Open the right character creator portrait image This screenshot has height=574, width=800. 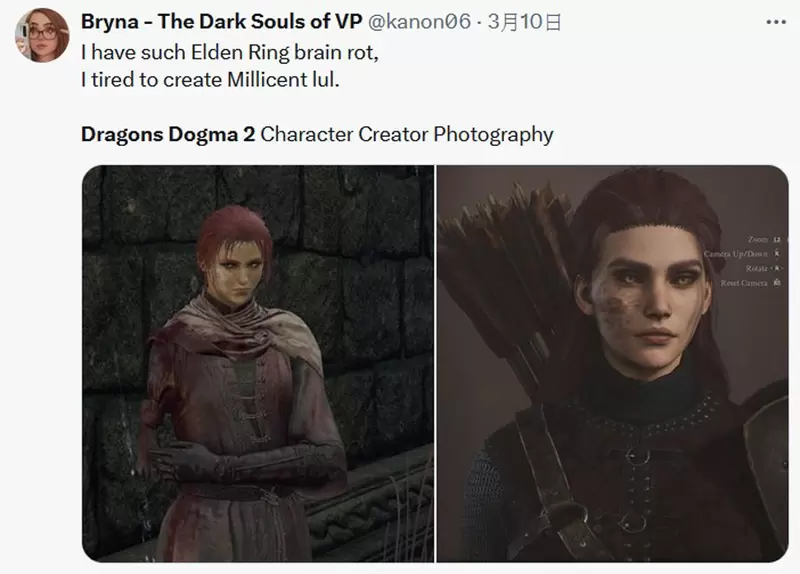point(613,363)
